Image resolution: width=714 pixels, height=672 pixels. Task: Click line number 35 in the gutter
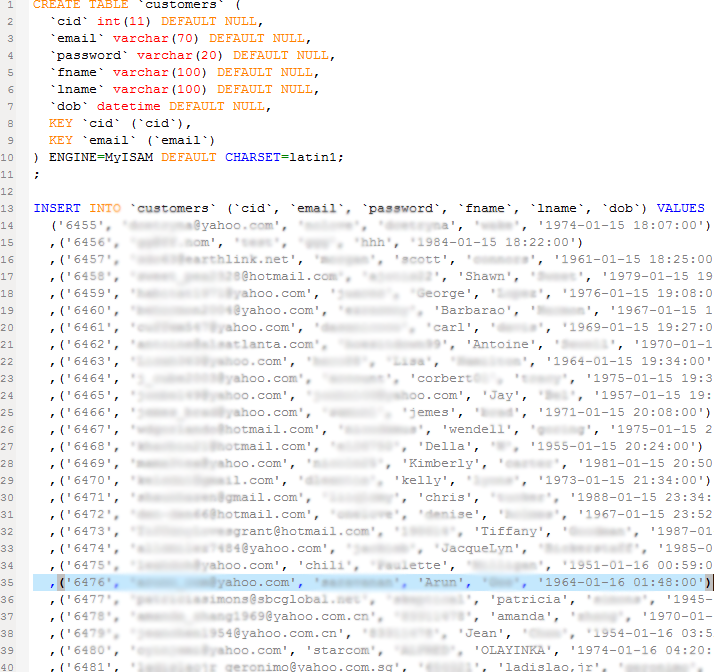[x=8, y=582]
